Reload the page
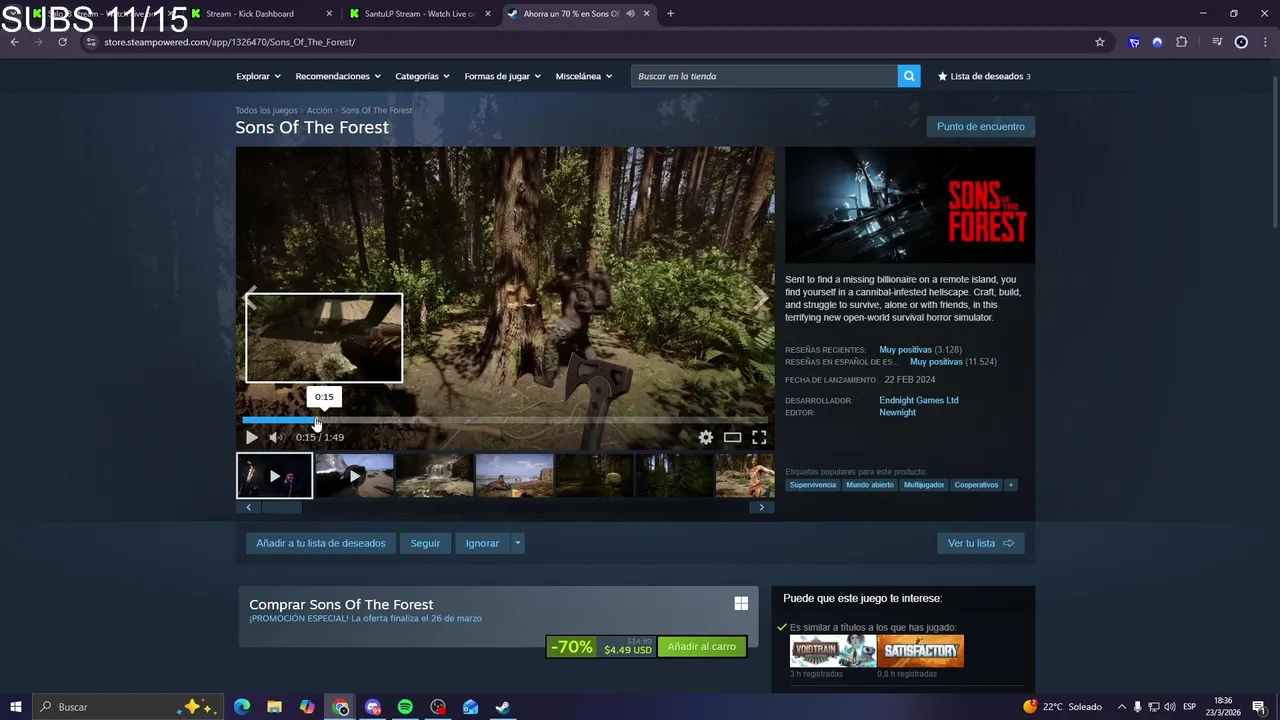This screenshot has height=720, width=1280. coord(62,42)
